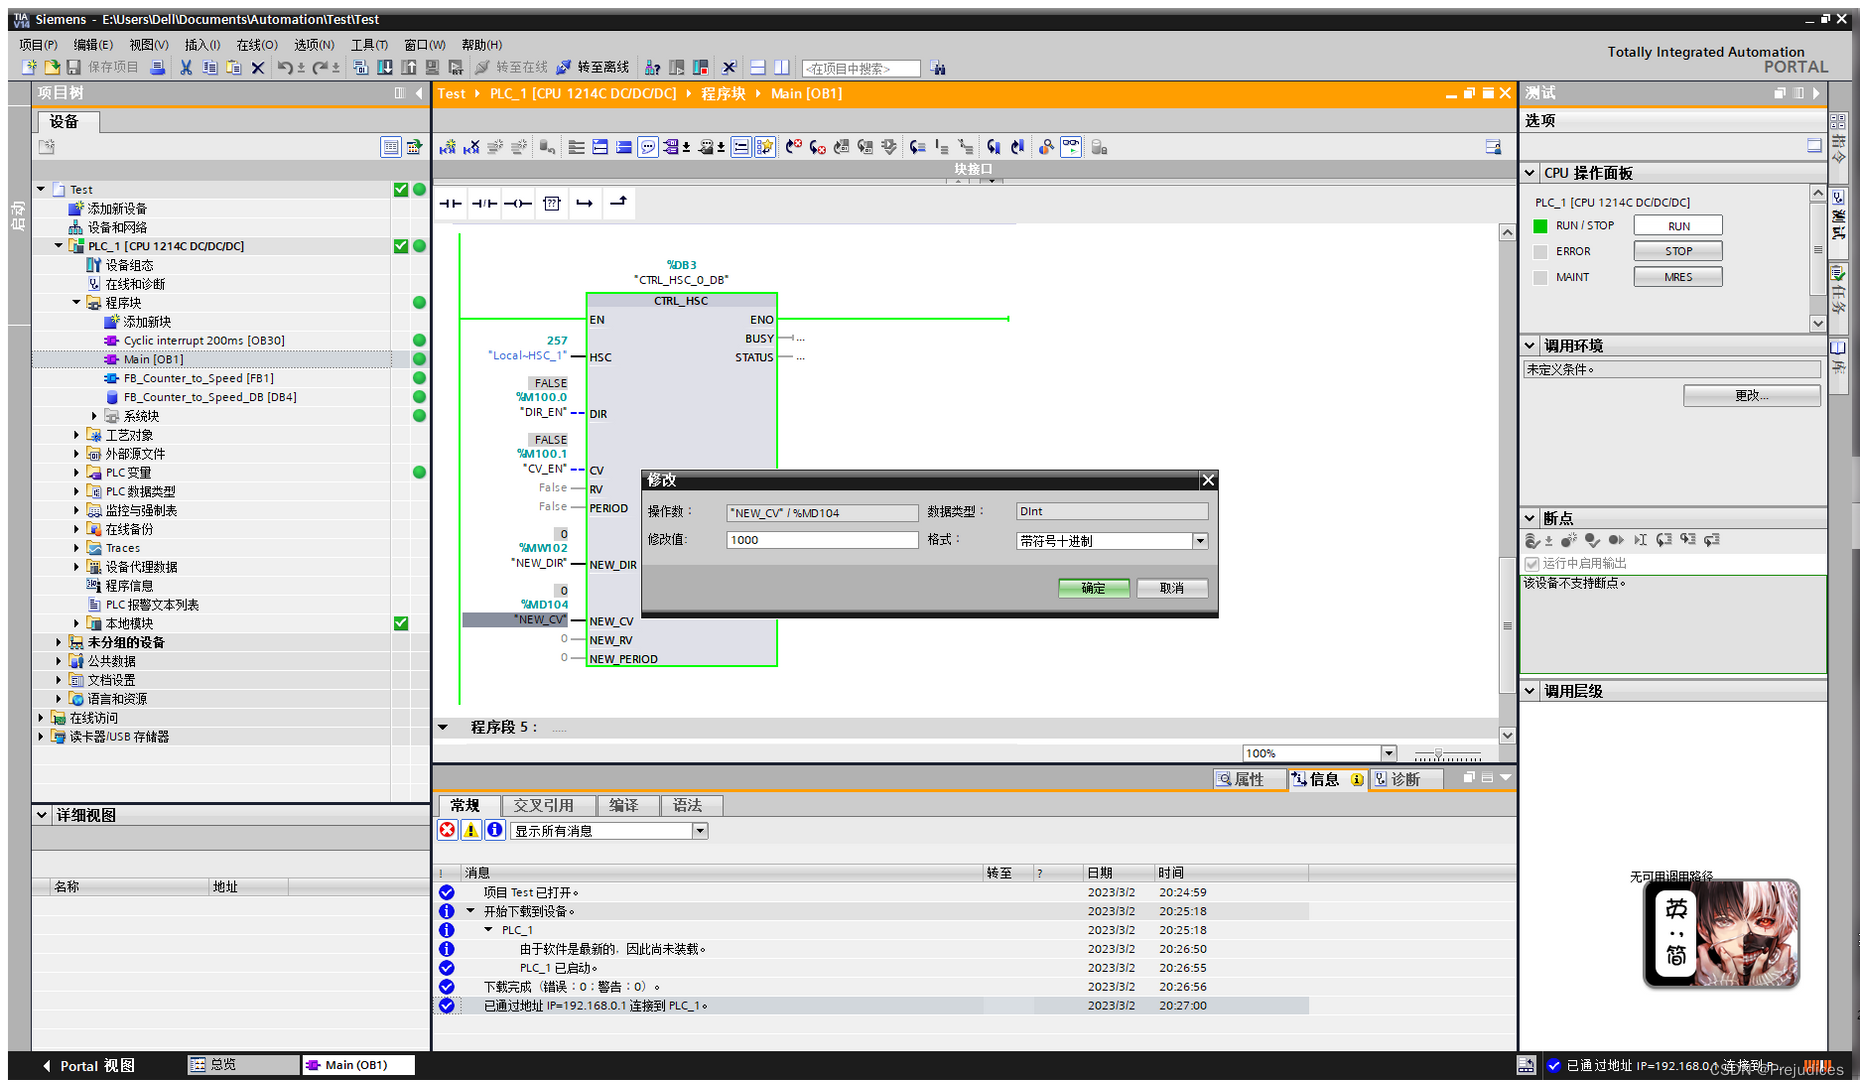Collapse the CPU operator panel section
This screenshot has width=1860, height=1088.
tap(1530, 173)
